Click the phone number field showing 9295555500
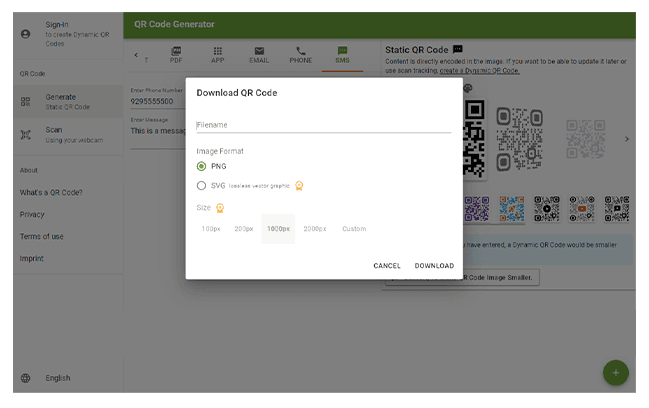This screenshot has height=408, width=649. click(x=157, y=101)
